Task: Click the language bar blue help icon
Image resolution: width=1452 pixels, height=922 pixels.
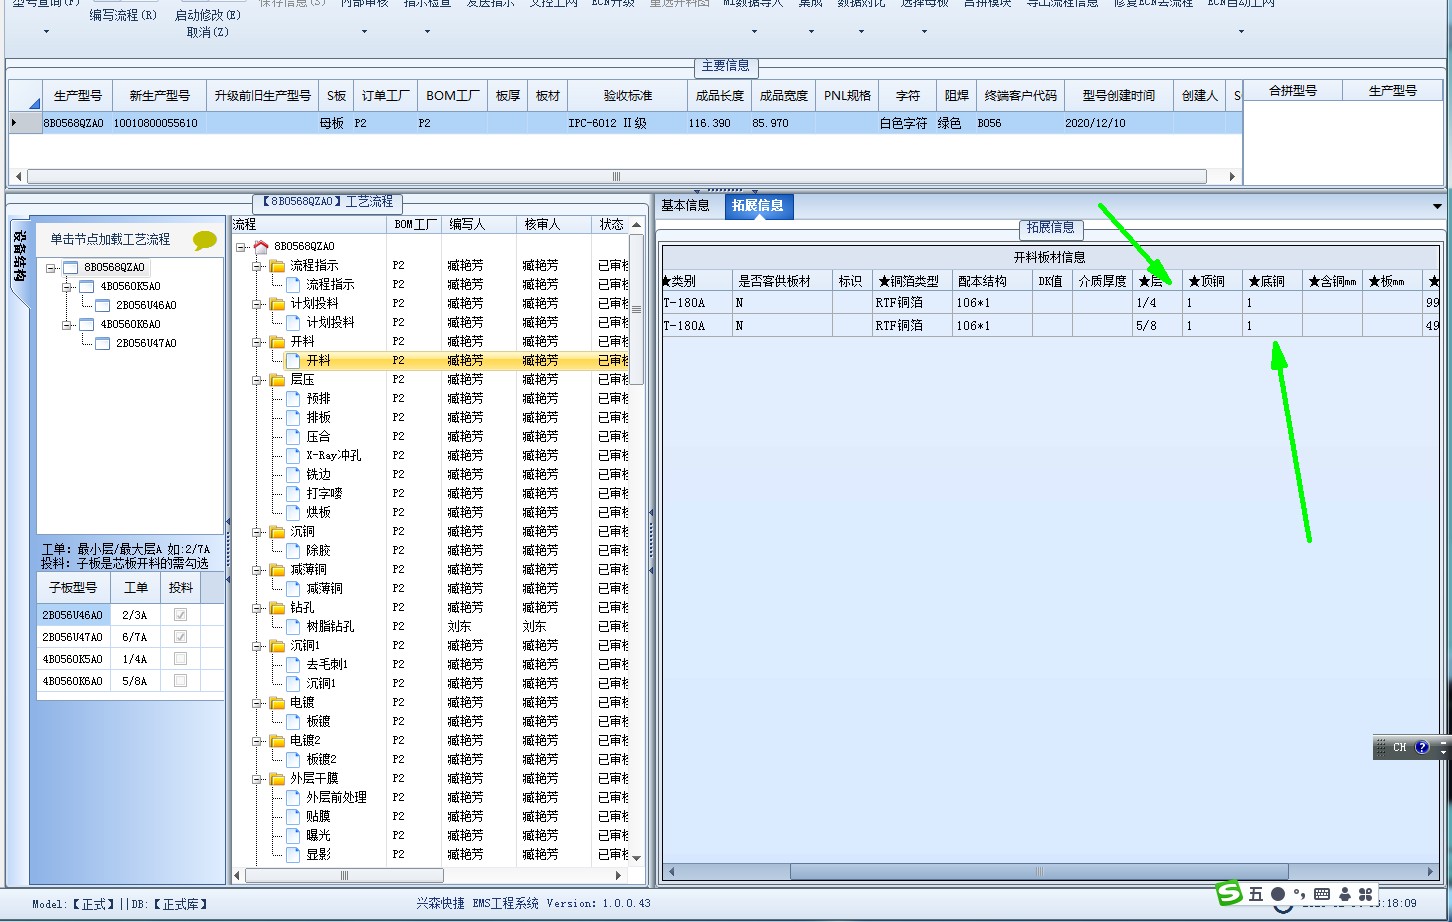Action: pos(1423,747)
